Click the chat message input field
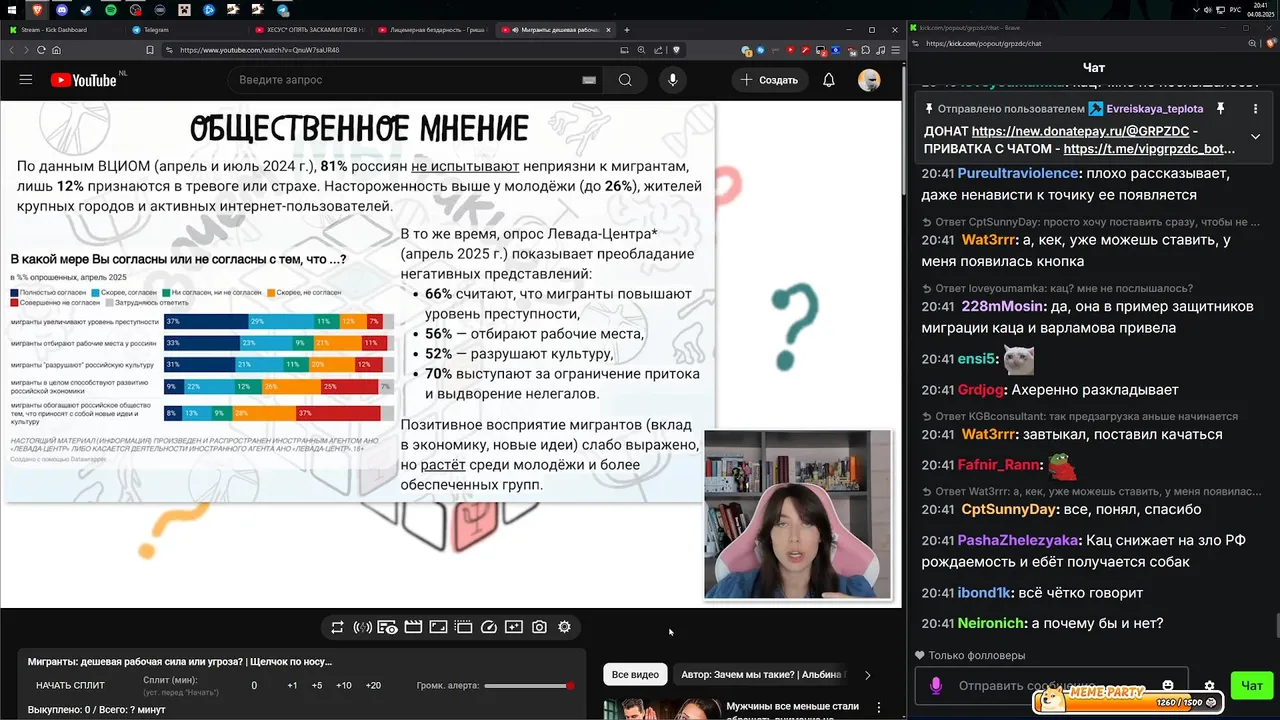This screenshot has width=1280, height=720. coord(1050,686)
